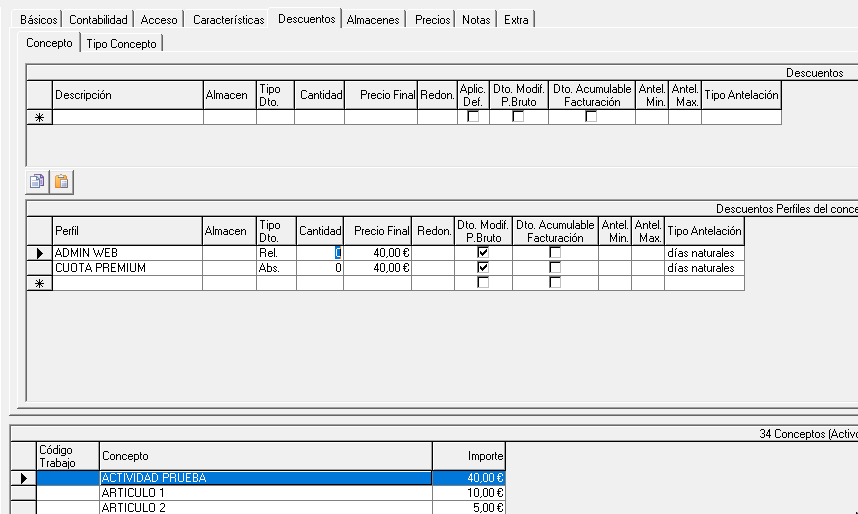Click the ADMIN WEB profile cell
The height and width of the screenshot is (514, 858).
(127, 253)
